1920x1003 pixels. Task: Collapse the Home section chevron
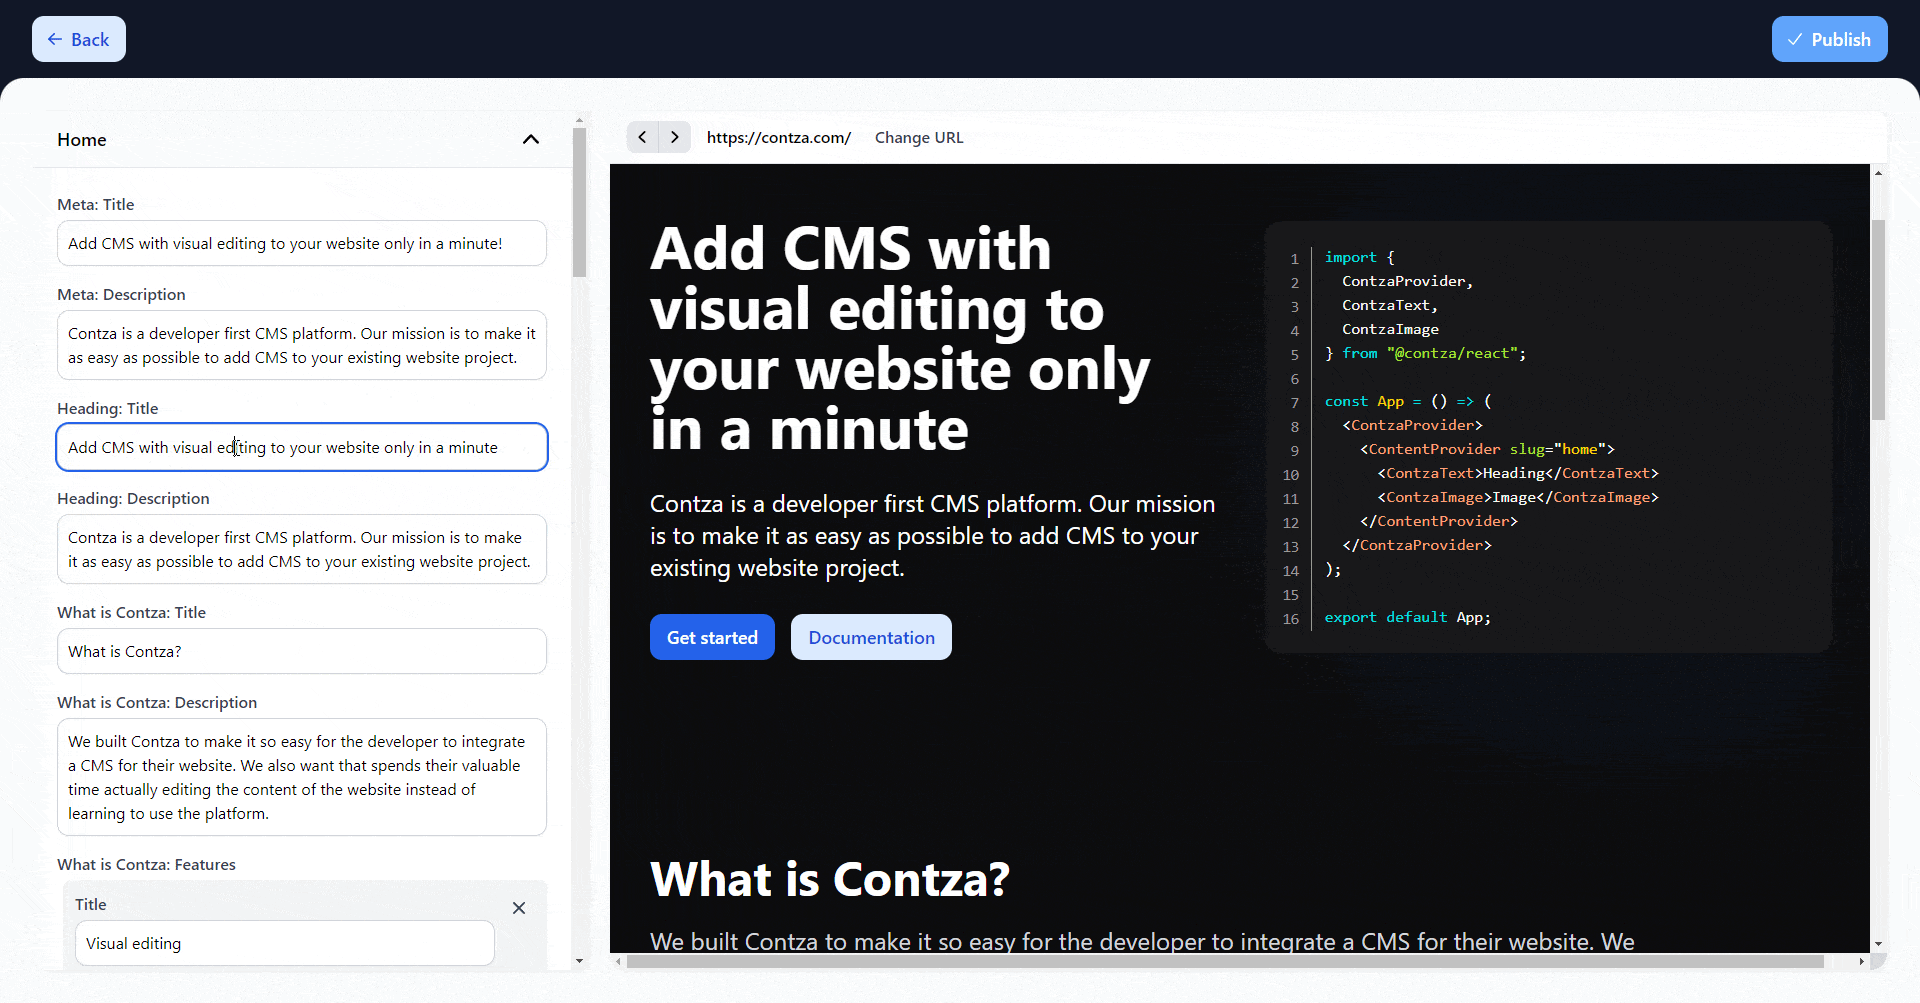point(531,139)
